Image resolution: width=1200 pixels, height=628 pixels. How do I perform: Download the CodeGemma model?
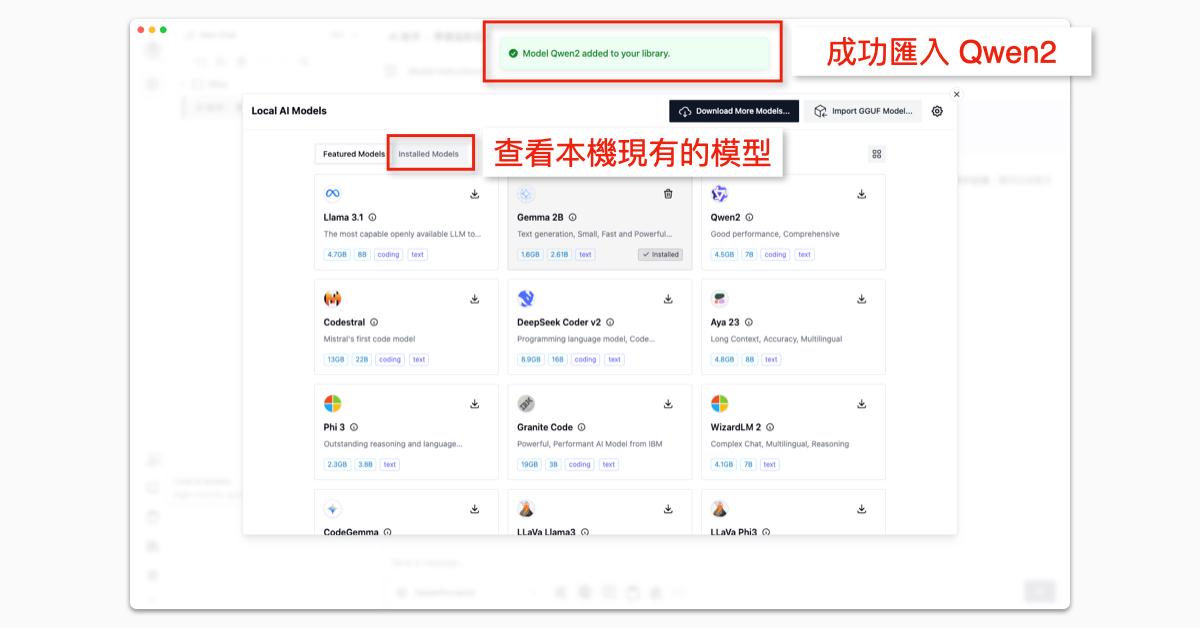475,509
